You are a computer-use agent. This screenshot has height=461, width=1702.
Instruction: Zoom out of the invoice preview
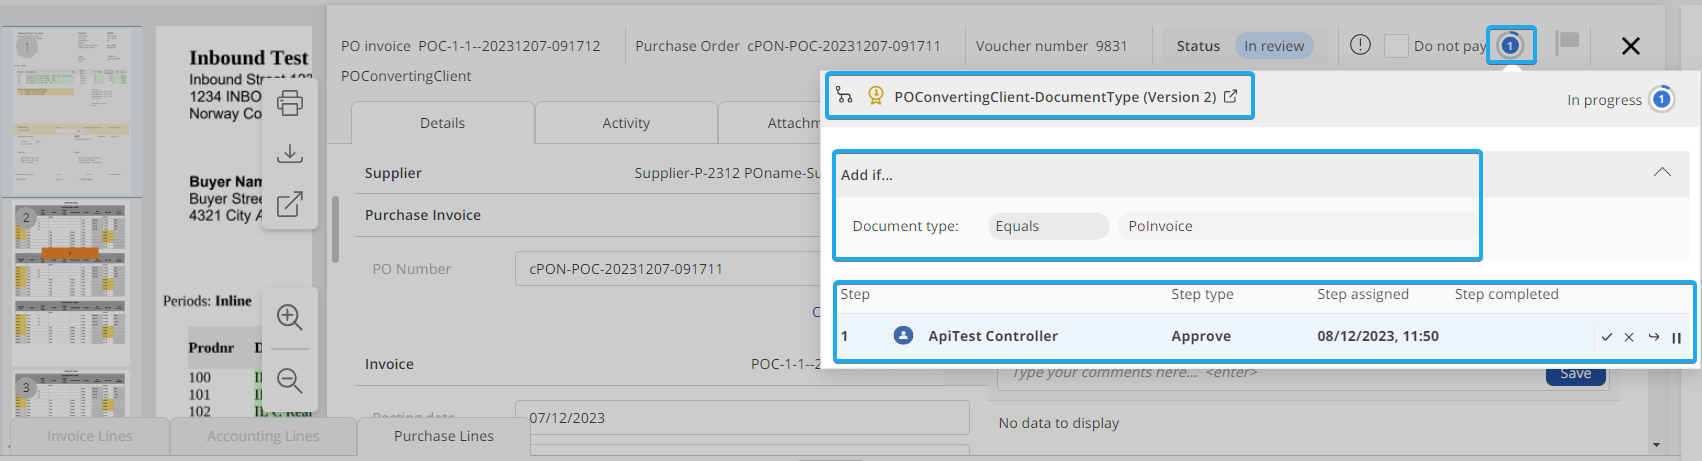290,380
